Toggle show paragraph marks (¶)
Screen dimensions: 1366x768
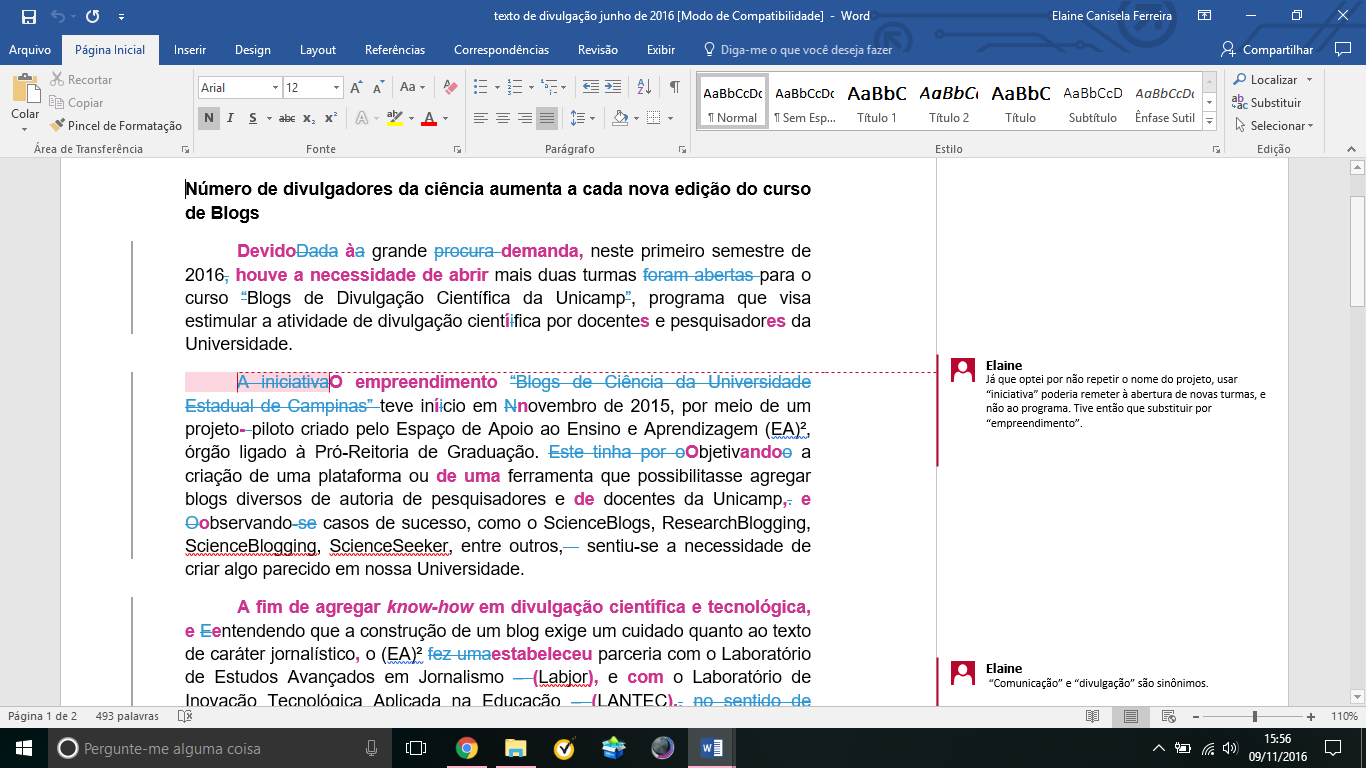click(675, 87)
